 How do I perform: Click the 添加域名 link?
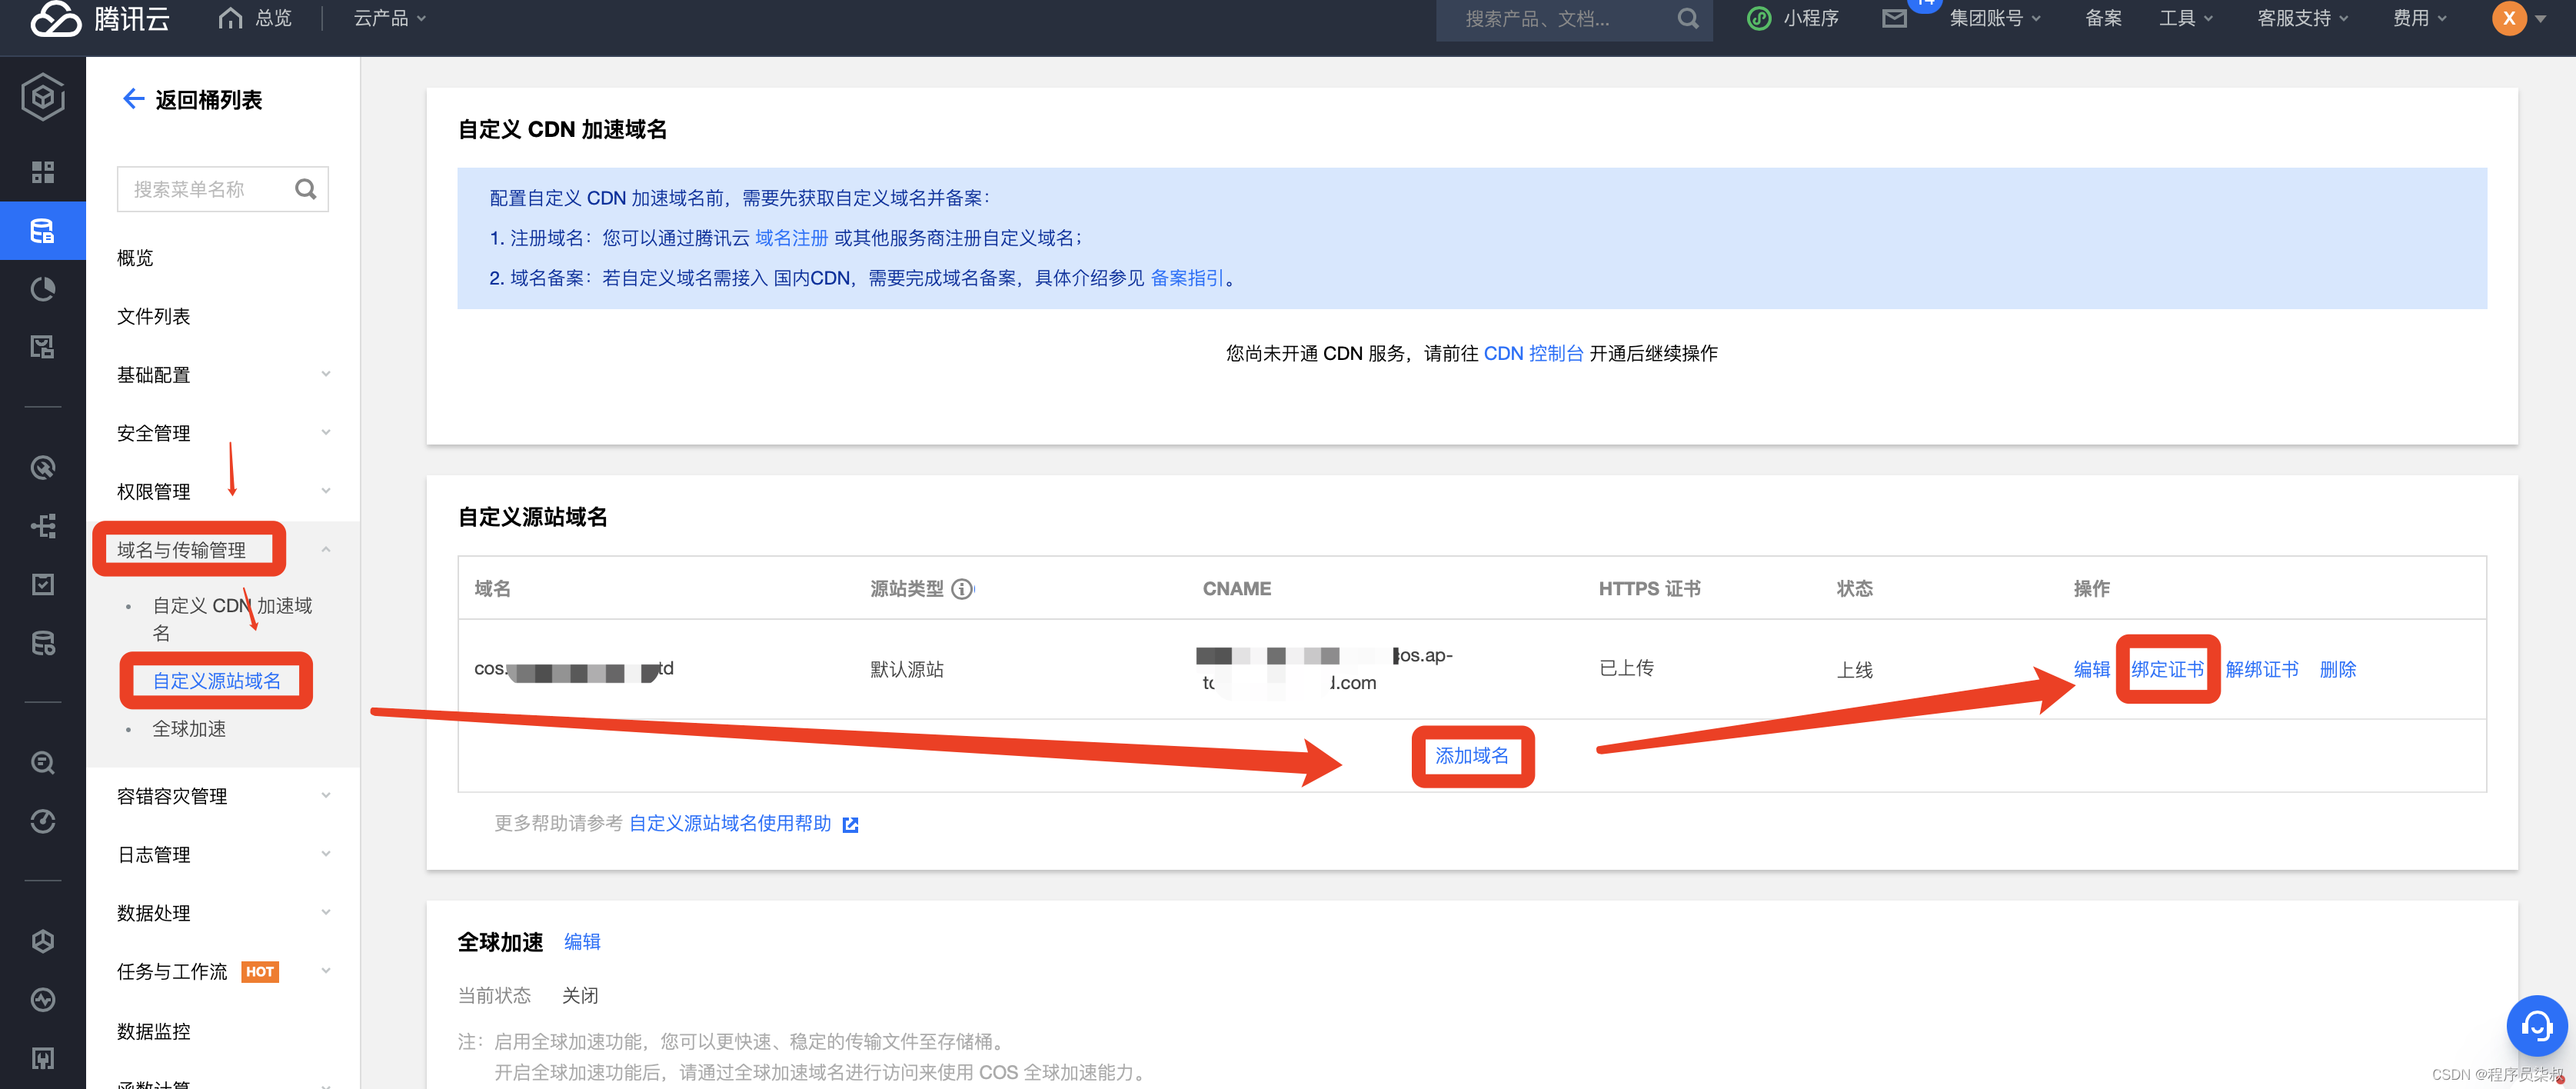(x=1471, y=756)
